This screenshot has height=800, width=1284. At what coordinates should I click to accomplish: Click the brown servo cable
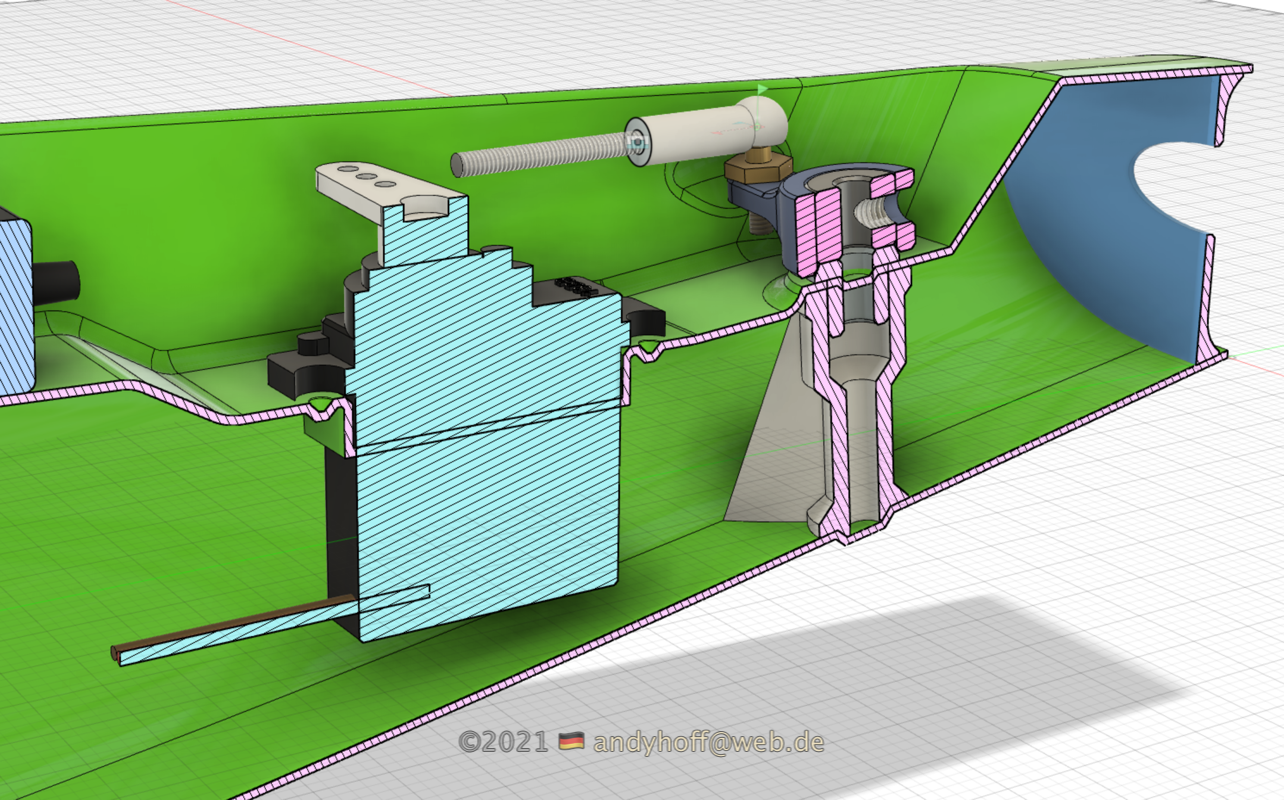(230, 625)
